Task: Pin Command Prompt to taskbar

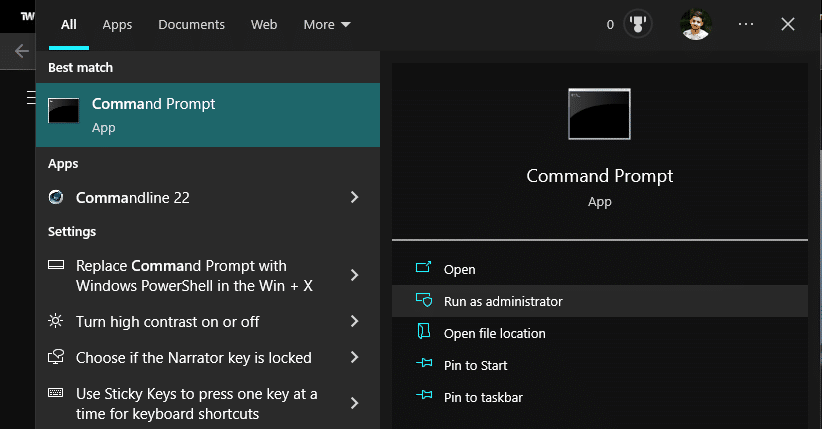Action: [600, 397]
